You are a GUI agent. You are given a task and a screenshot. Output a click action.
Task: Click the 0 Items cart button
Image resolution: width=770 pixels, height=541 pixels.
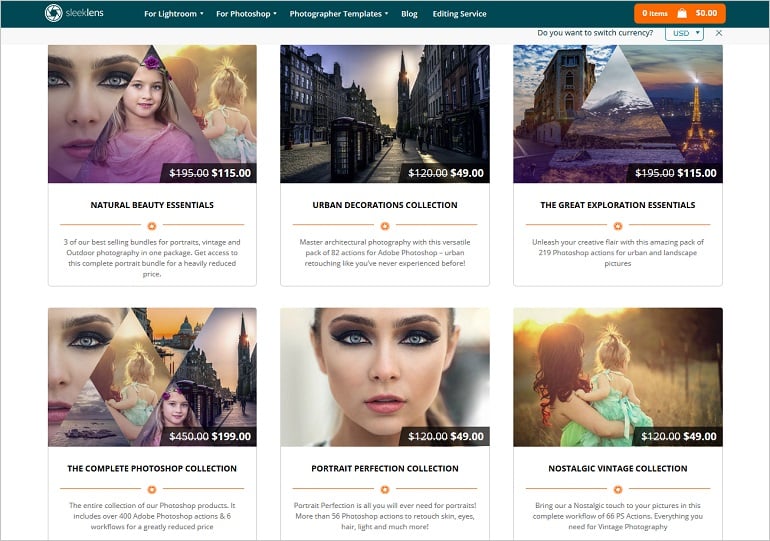pos(680,13)
